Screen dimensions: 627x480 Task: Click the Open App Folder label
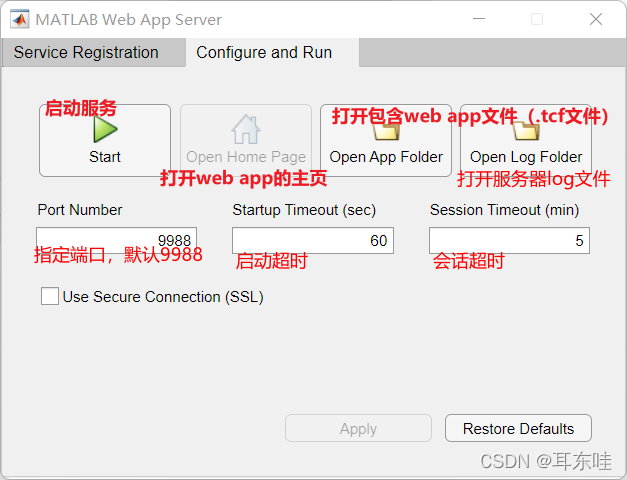coord(386,157)
